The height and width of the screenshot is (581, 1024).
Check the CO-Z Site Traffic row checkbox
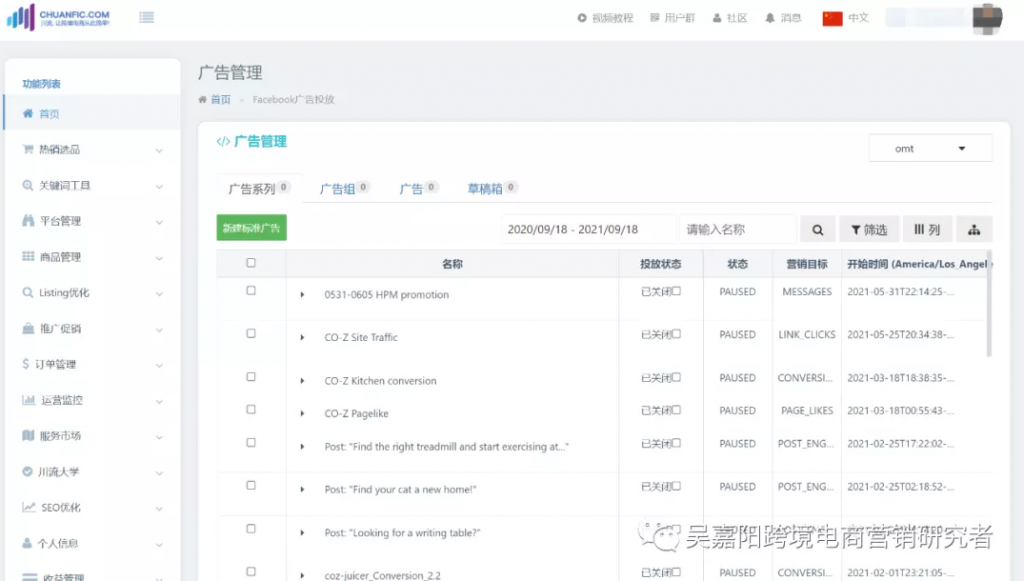[251, 333]
